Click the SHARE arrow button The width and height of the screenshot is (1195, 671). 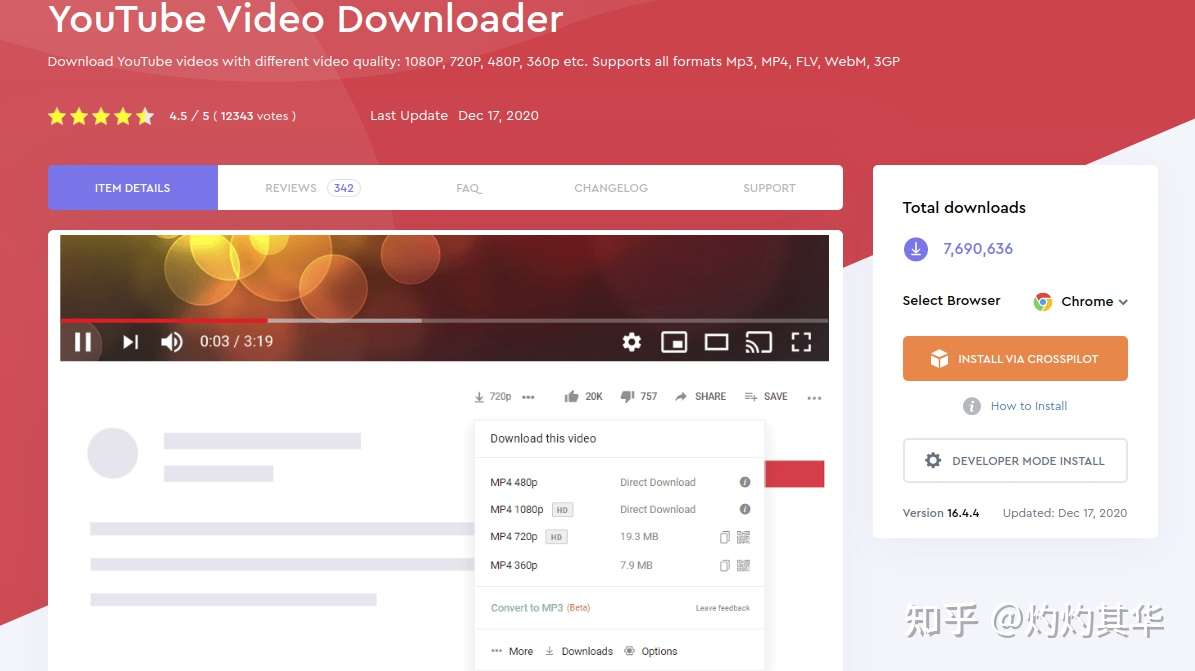[x=700, y=396]
